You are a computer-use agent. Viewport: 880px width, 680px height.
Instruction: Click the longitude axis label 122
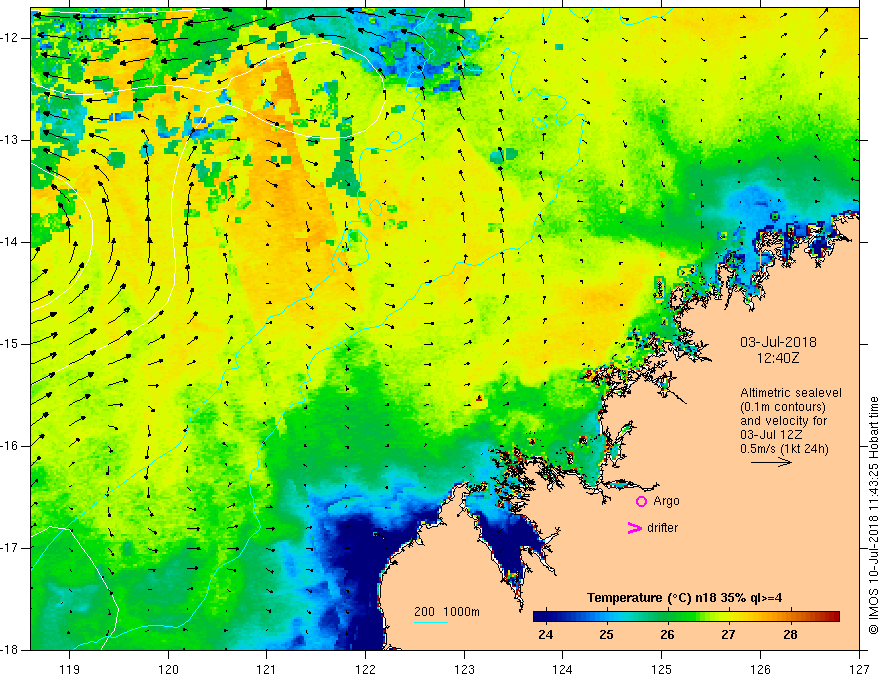[x=365, y=669]
